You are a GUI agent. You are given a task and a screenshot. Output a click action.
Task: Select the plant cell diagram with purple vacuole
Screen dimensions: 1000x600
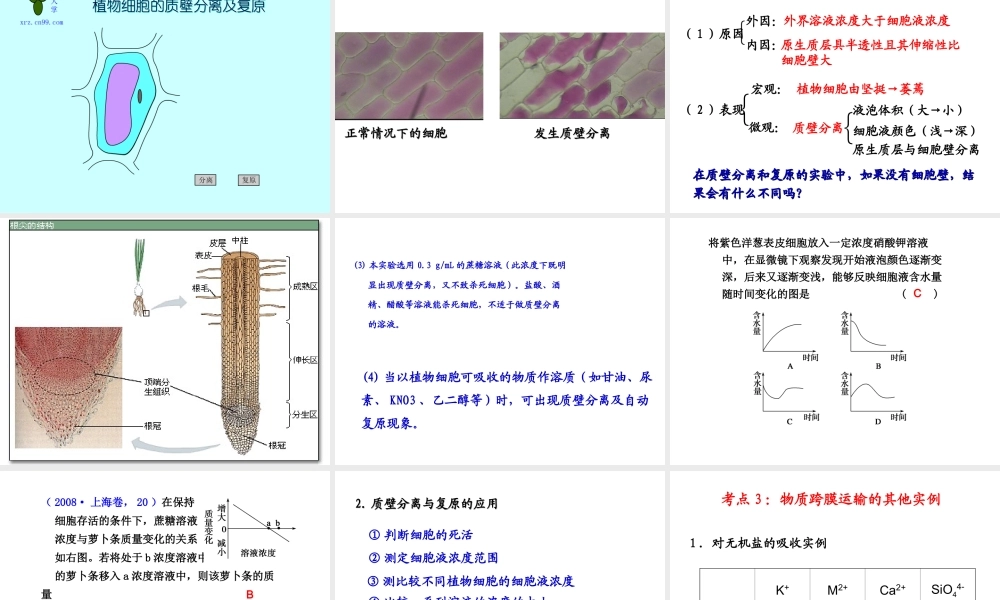[125, 99]
